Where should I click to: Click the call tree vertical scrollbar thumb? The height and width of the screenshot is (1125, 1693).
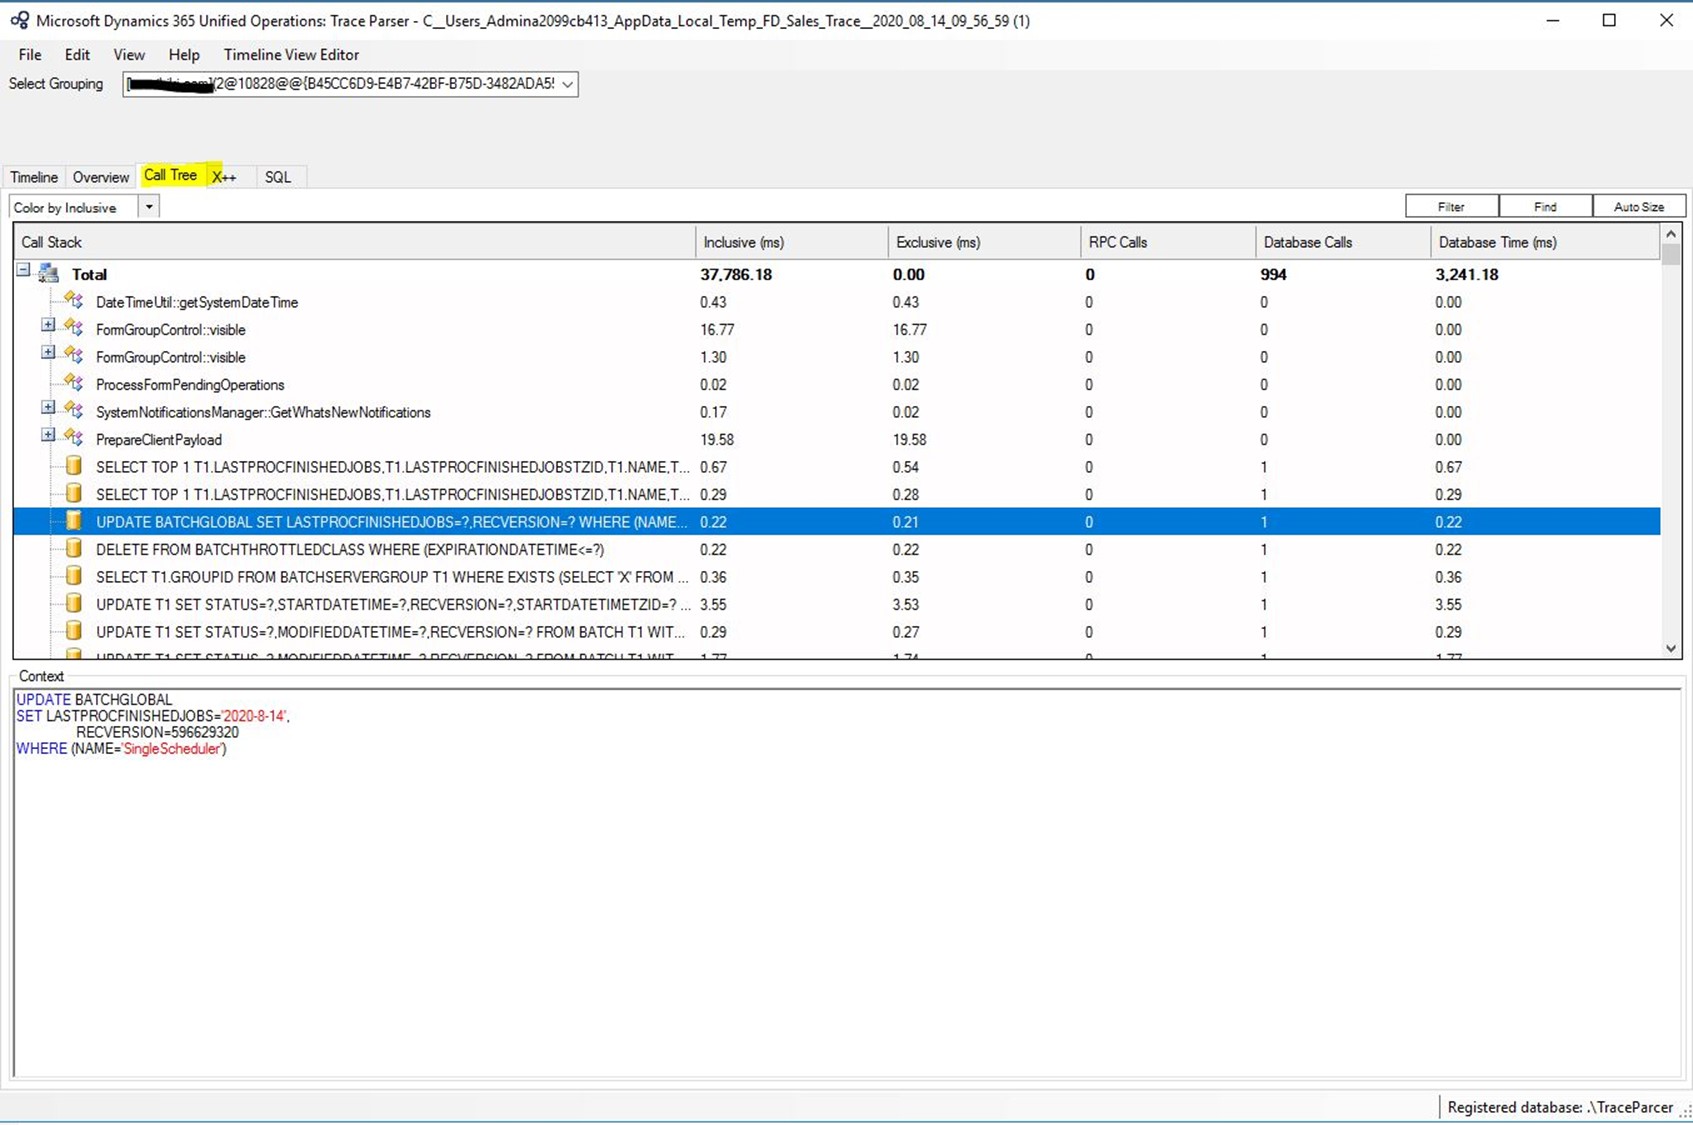[x=1671, y=254]
